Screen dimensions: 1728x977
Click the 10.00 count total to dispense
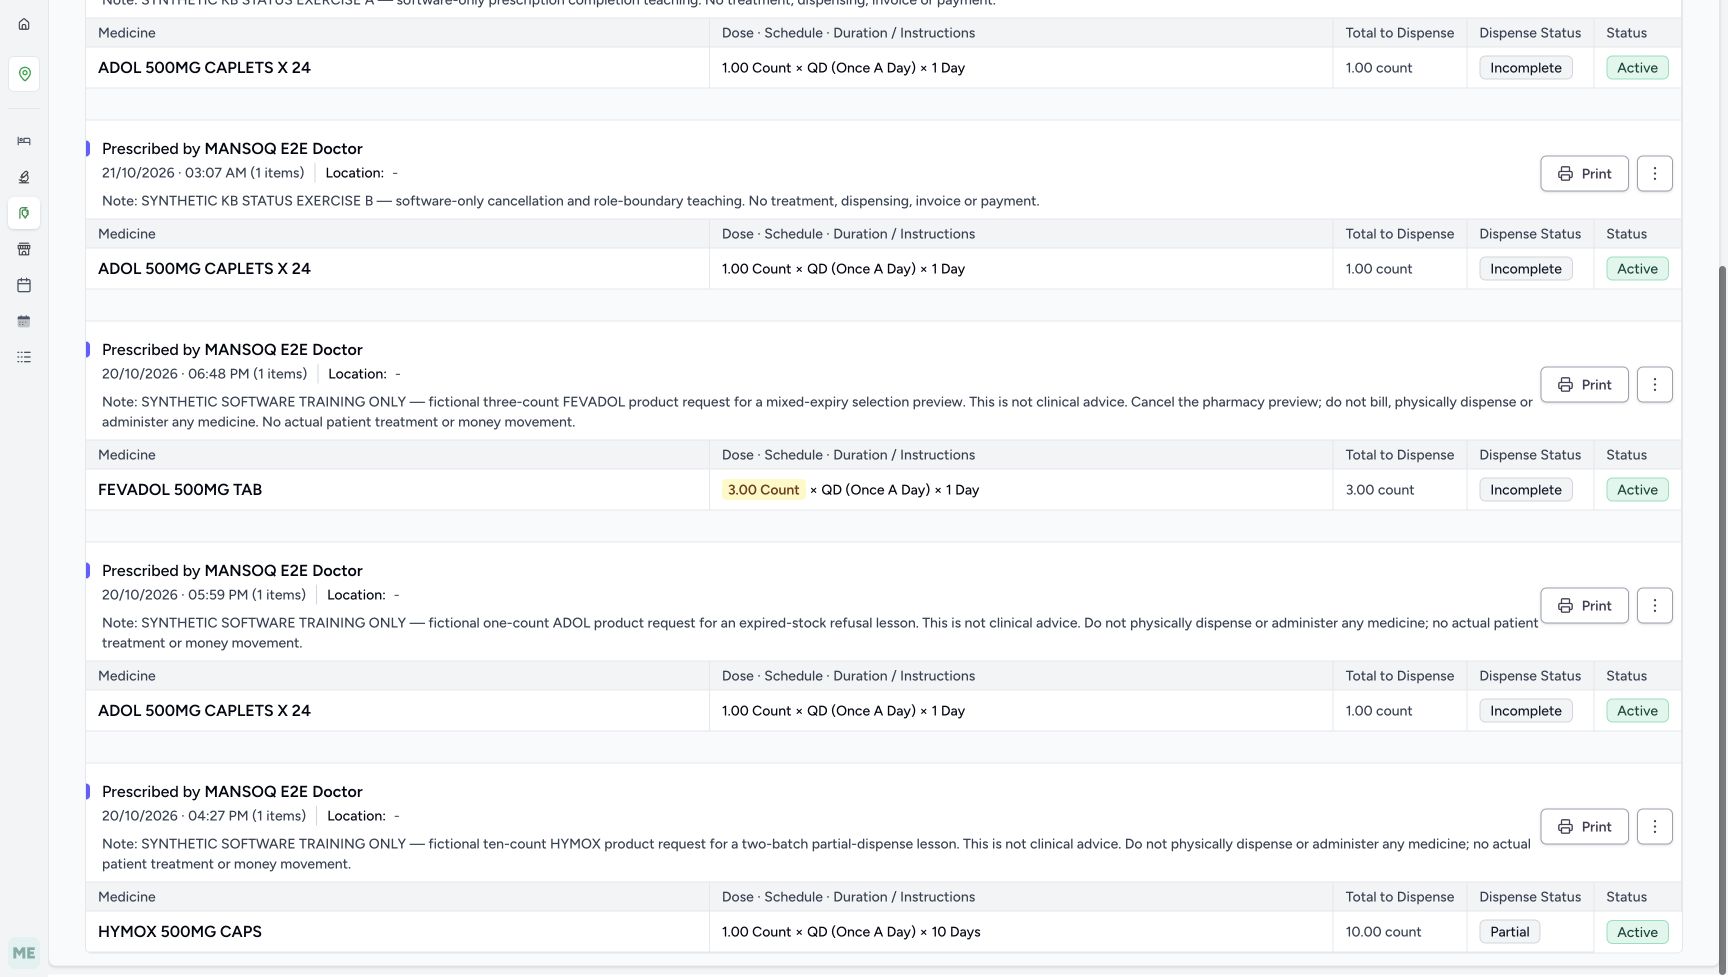(x=1383, y=932)
